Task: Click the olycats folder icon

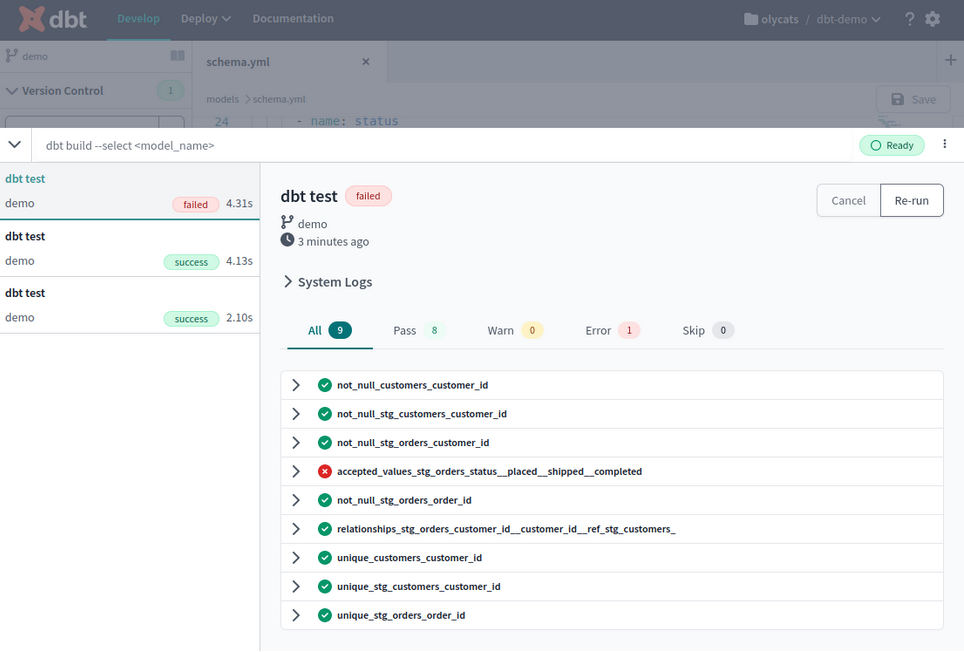Action: tap(751, 19)
